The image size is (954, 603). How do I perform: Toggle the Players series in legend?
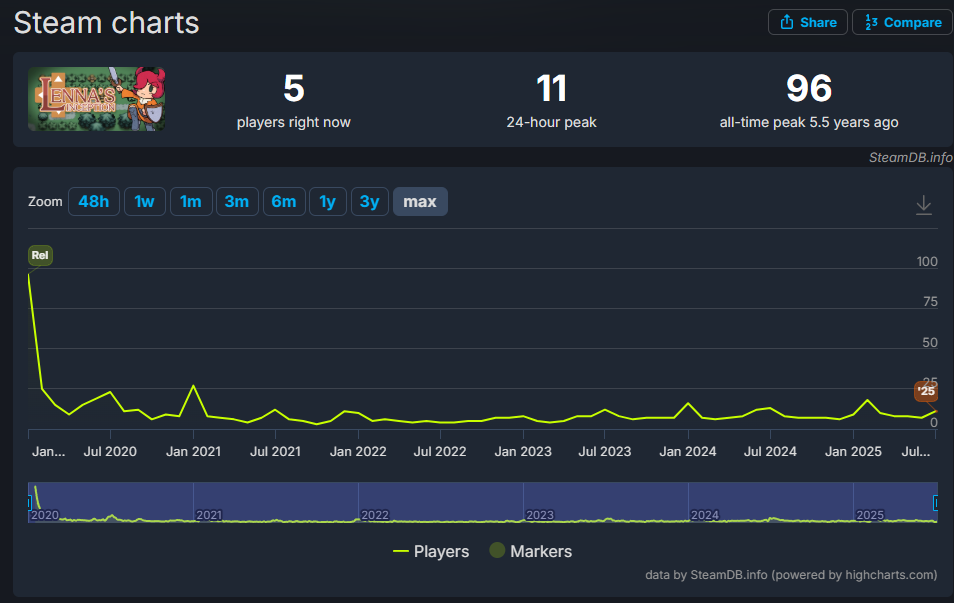(x=431, y=551)
